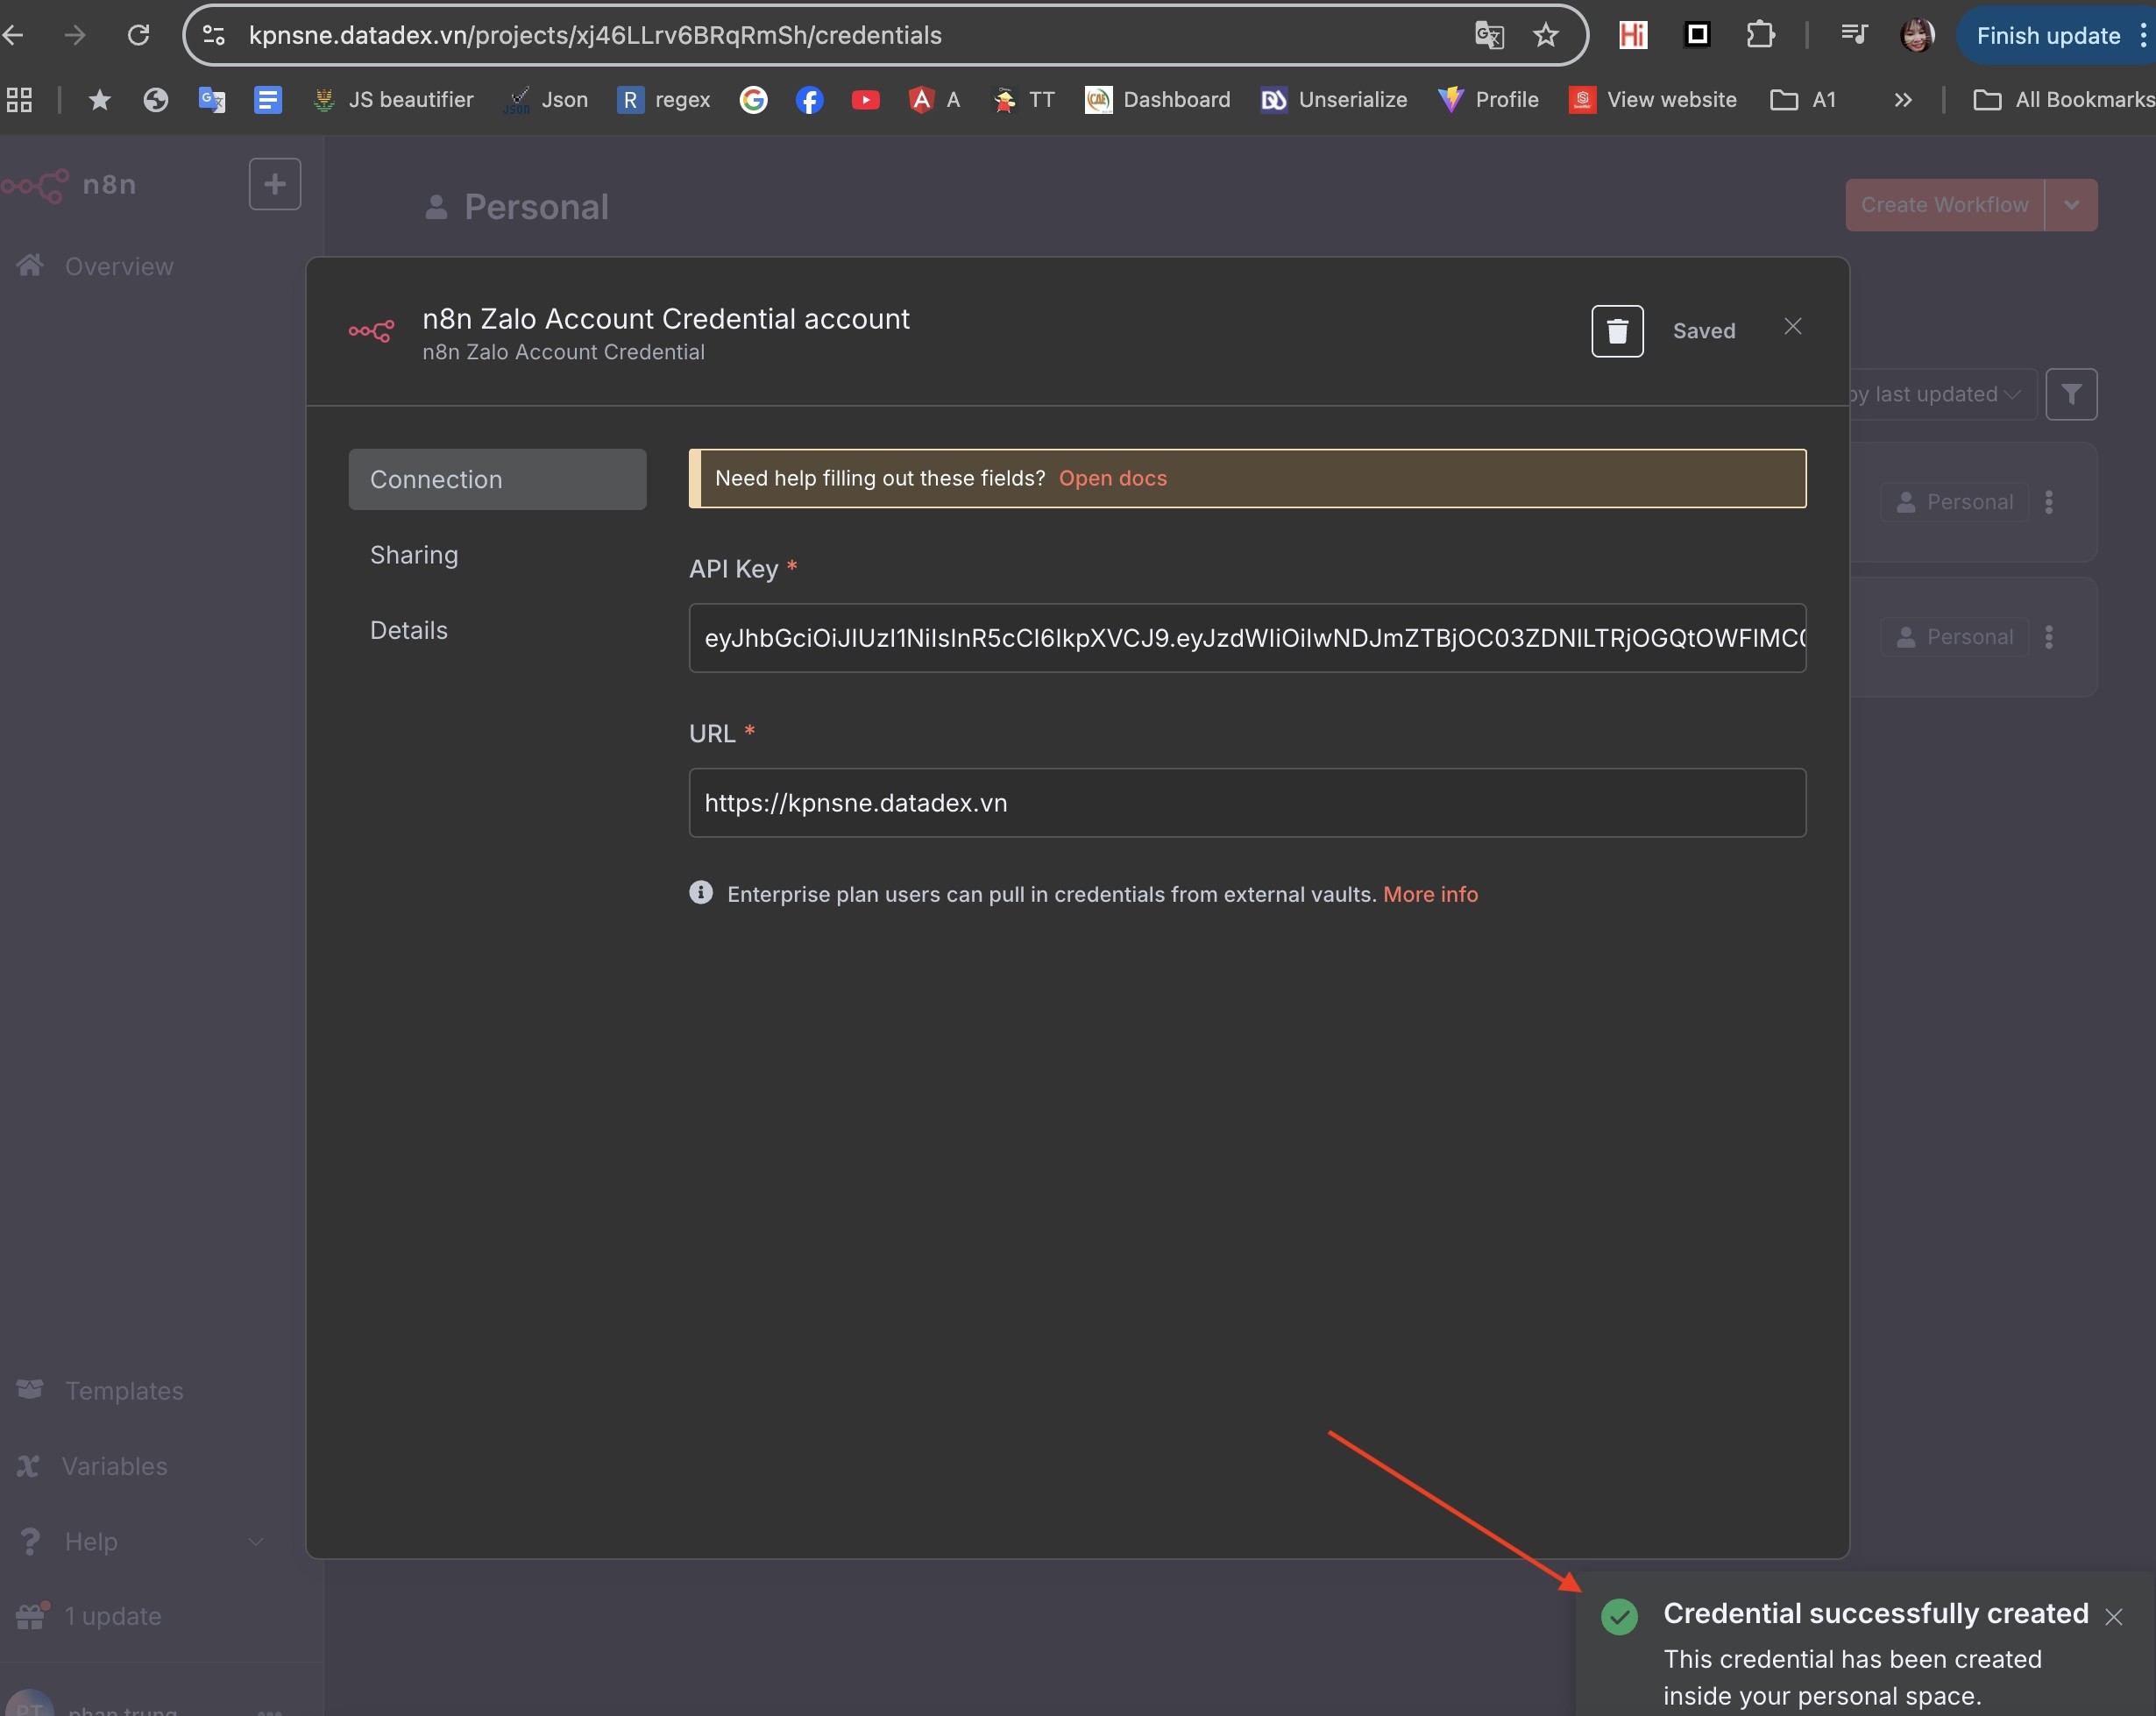Click the plus add button in sidebar
The height and width of the screenshot is (1716, 2156).
tap(275, 184)
